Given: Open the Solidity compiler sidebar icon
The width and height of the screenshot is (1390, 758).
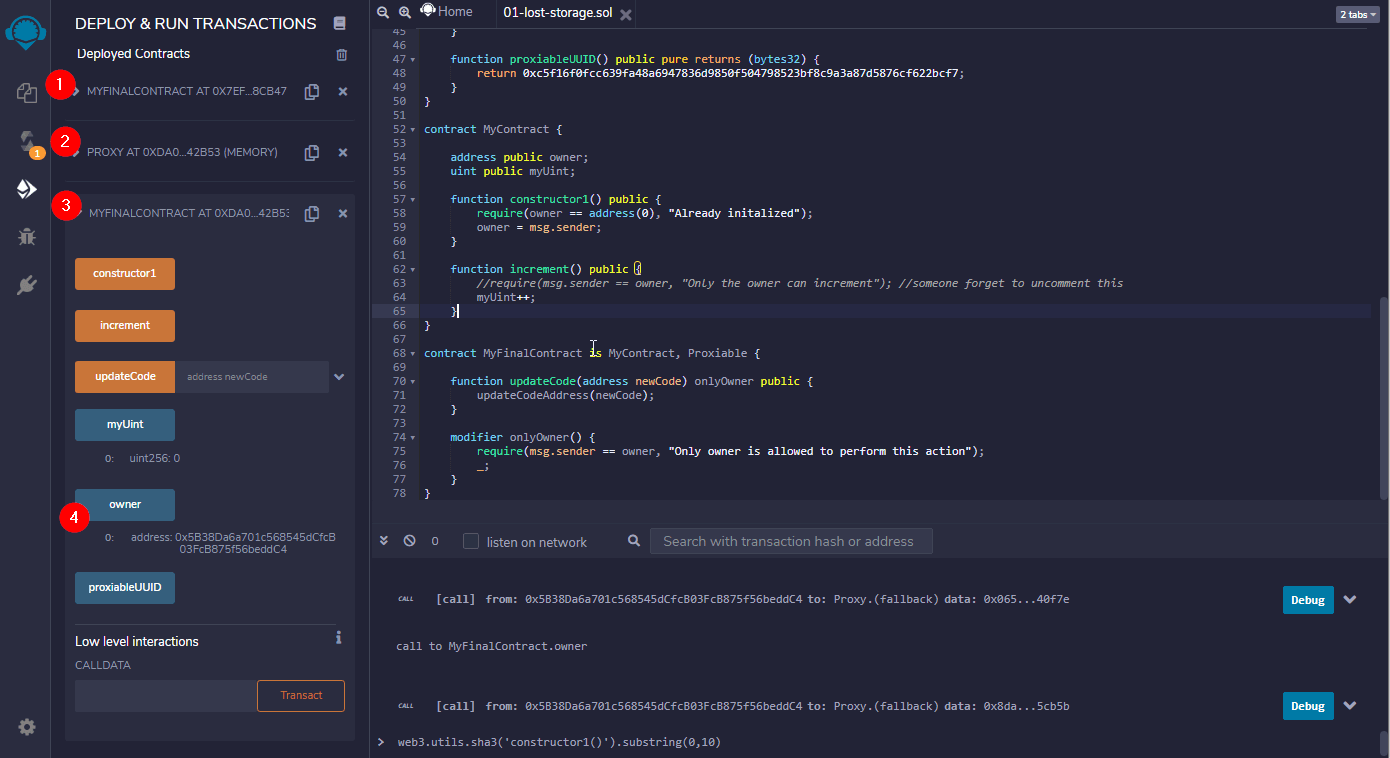Looking at the screenshot, I should [27, 141].
